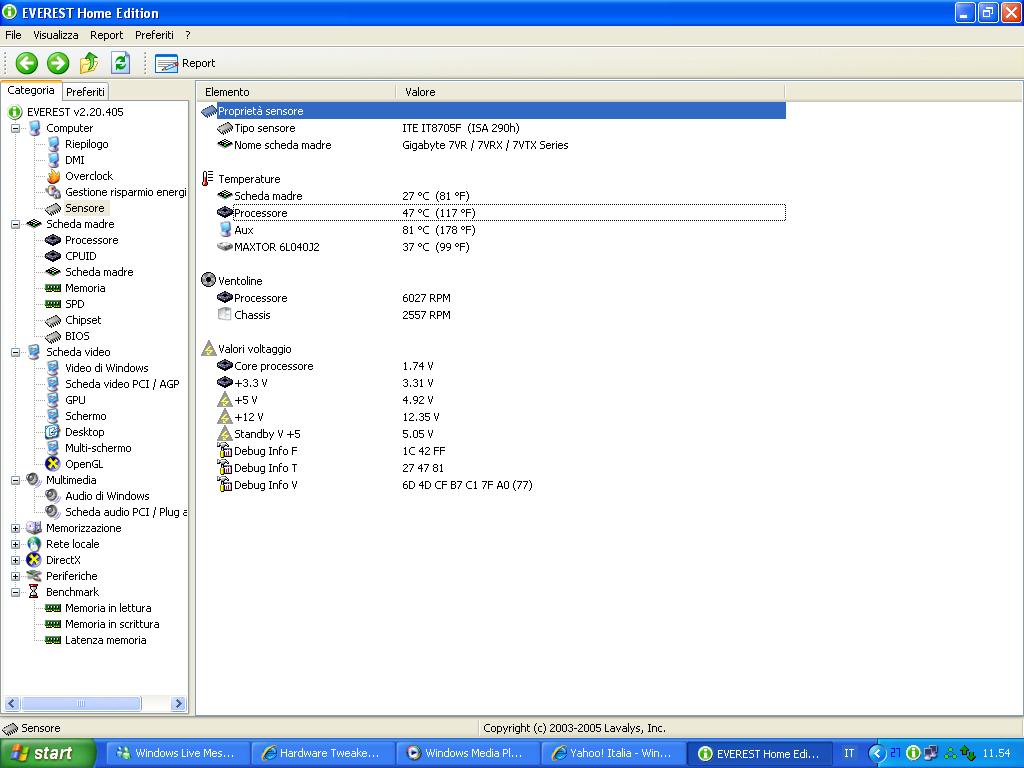Select the Overclock flame icon in tree

click(54, 176)
